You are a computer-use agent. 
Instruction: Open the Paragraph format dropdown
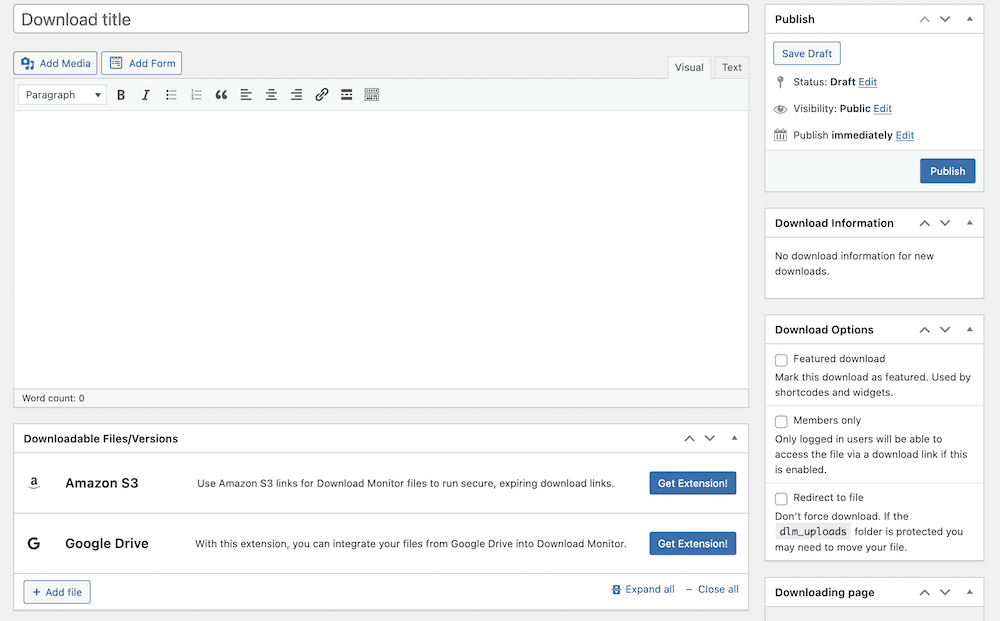[x=62, y=95]
